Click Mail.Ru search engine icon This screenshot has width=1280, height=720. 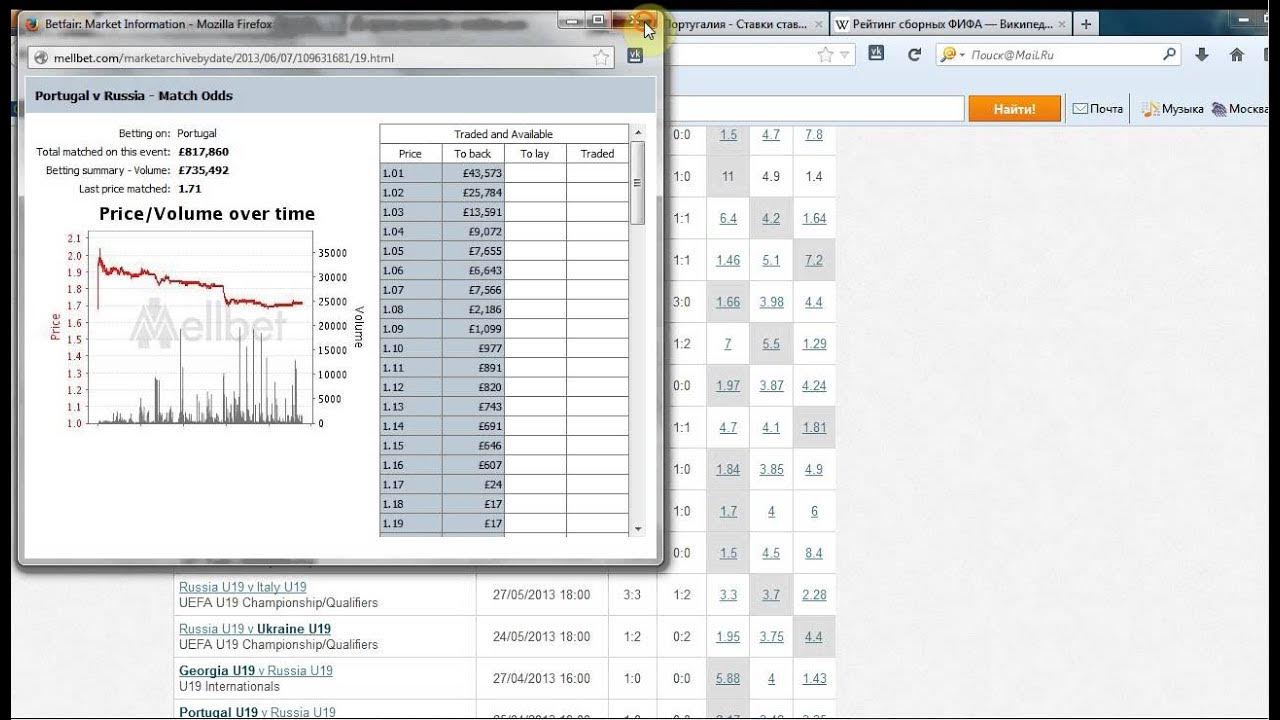tap(947, 55)
